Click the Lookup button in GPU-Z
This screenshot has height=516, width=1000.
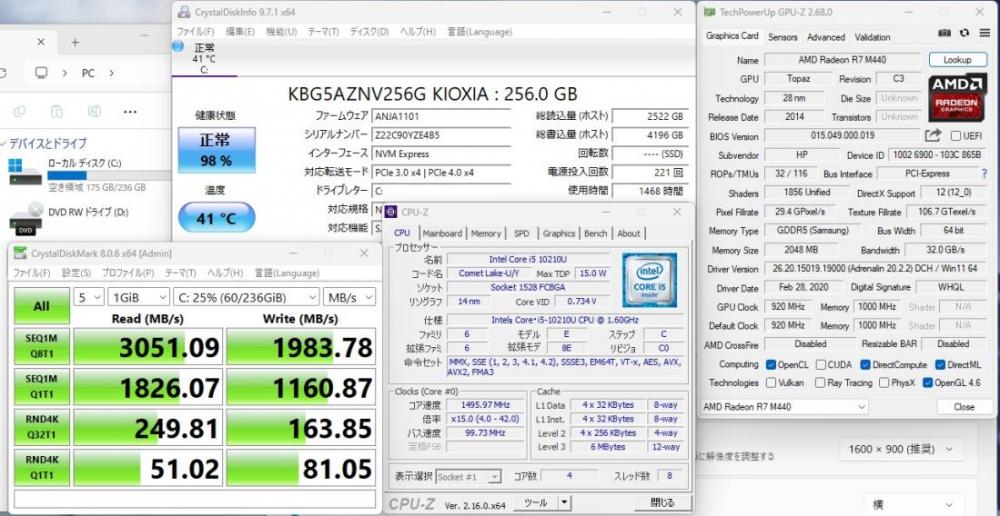pos(957,59)
